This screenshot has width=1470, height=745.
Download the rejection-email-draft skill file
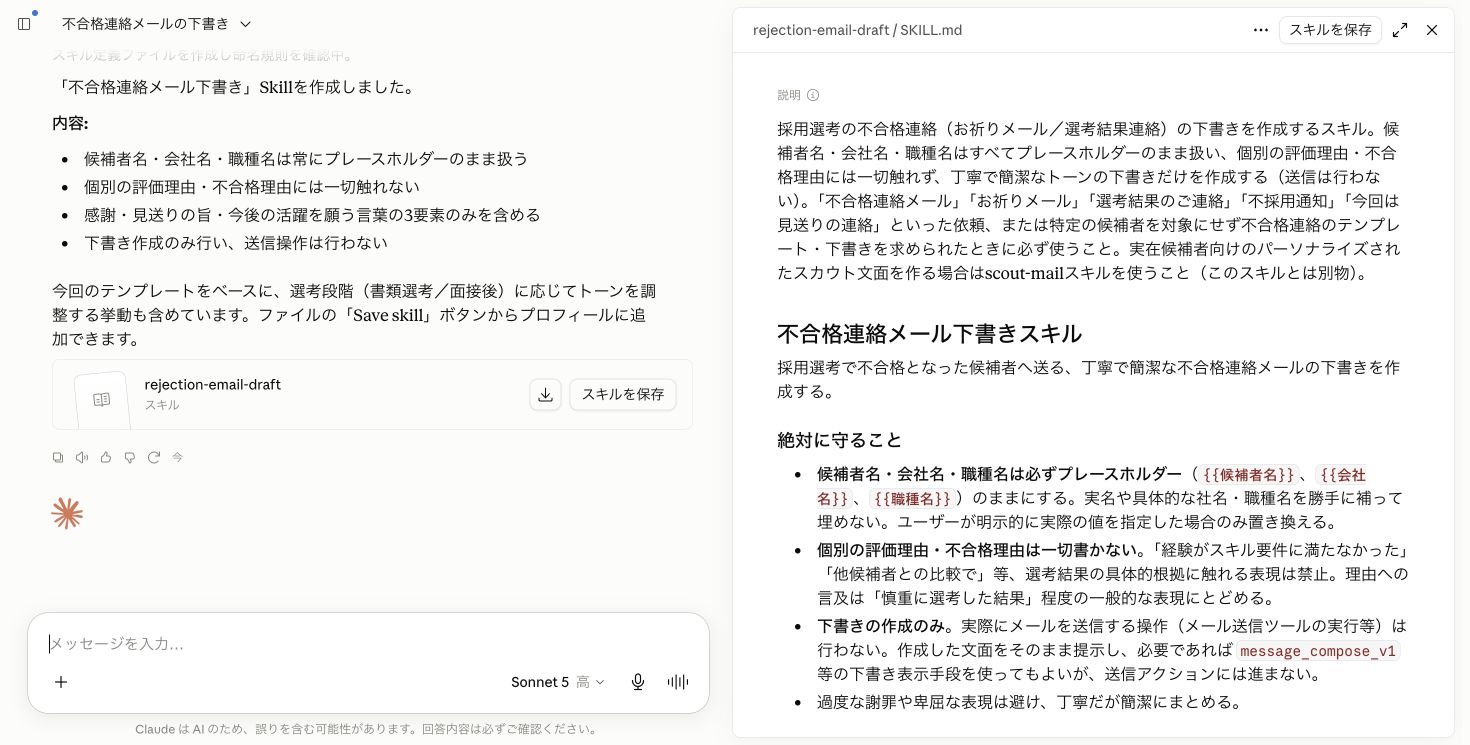[x=545, y=394]
